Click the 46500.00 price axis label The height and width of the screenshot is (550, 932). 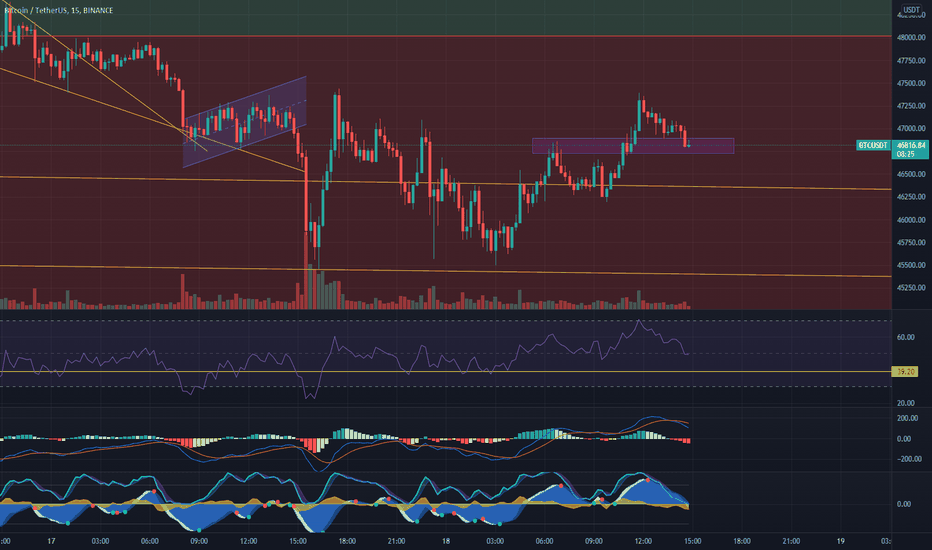click(x=911, y=174)
